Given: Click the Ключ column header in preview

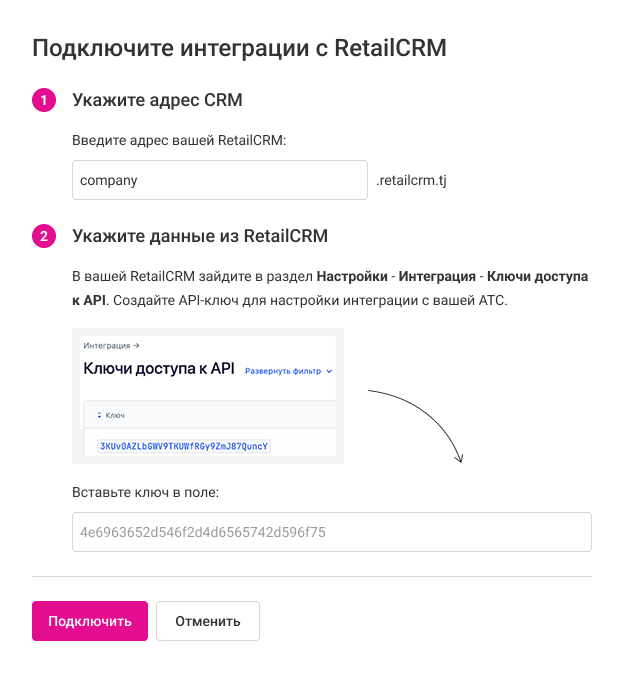Looking at the screenshot, I should point(115,415).
